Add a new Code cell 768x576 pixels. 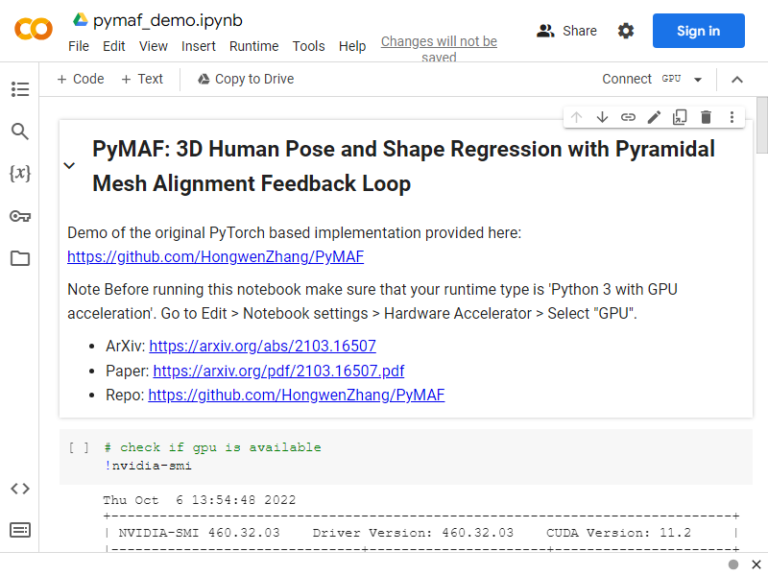80,79
